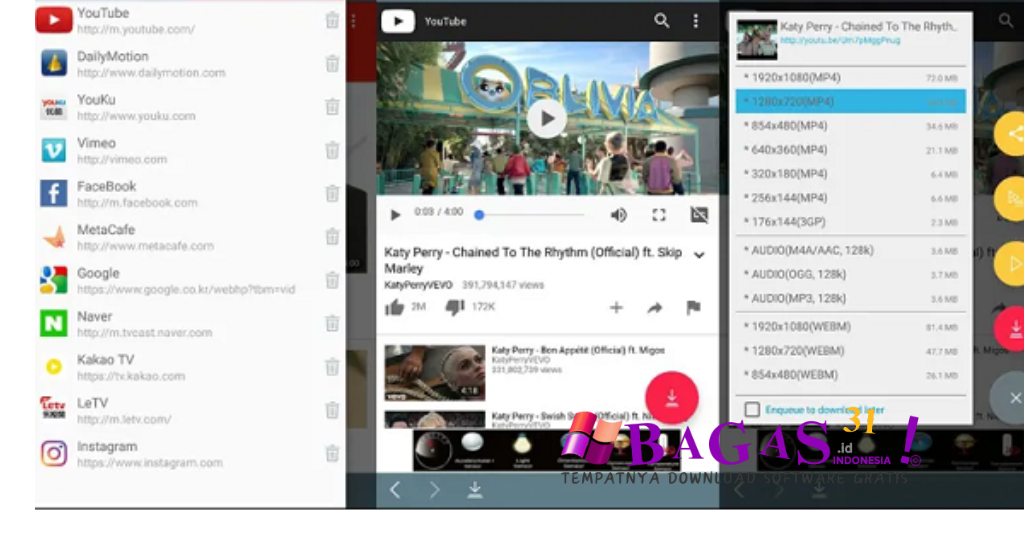Tap the red floating download button
Screen dimensions: 1024x538
(x=671, y=398)
